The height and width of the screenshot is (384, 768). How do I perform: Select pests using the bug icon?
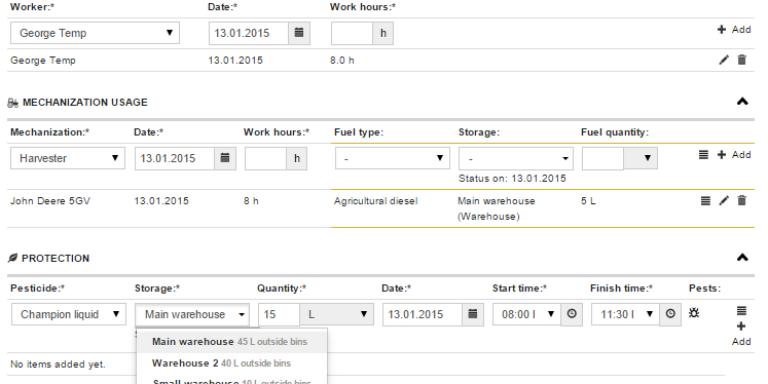pos(694,312)
